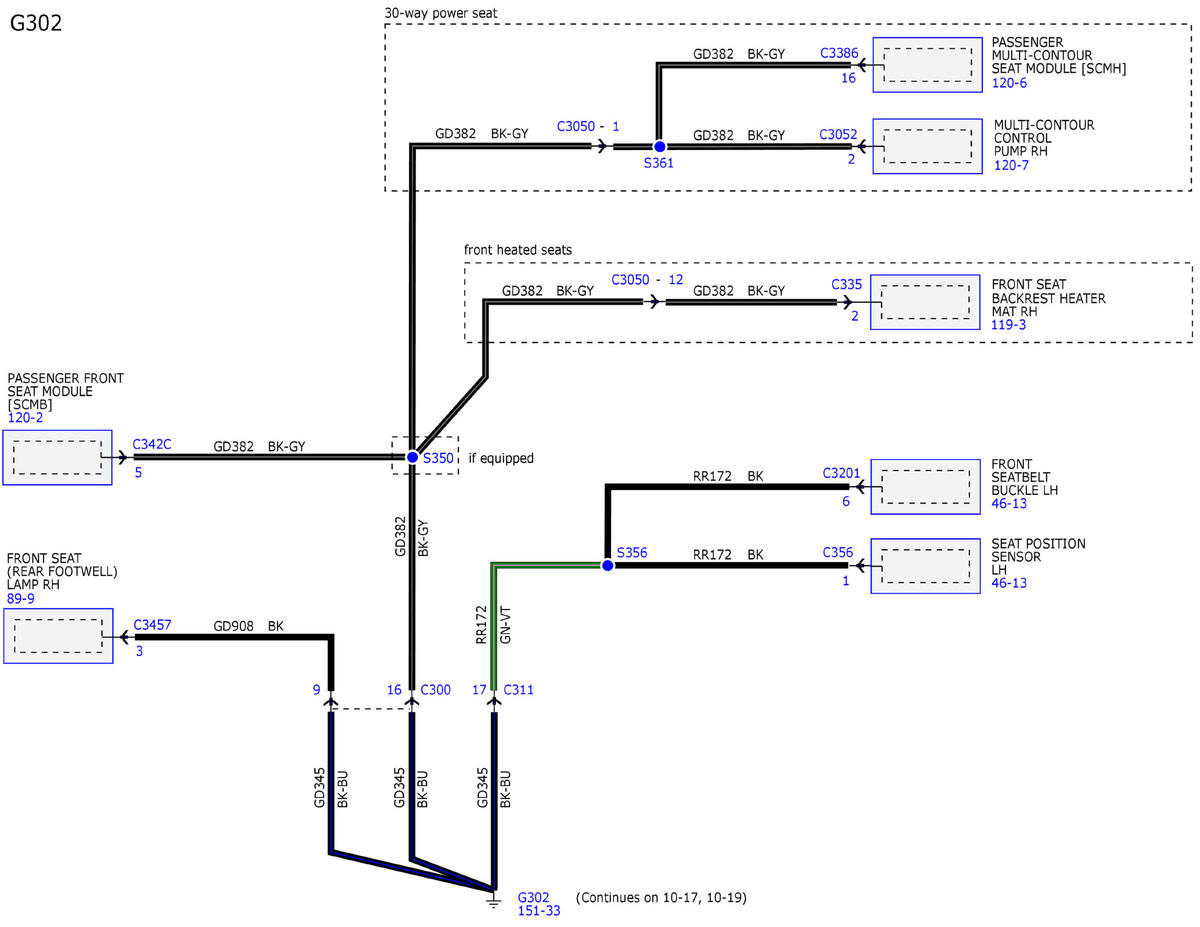Click GD382 BK-GY label on C335 wire

pyautogui.click(x=739, y=291)
